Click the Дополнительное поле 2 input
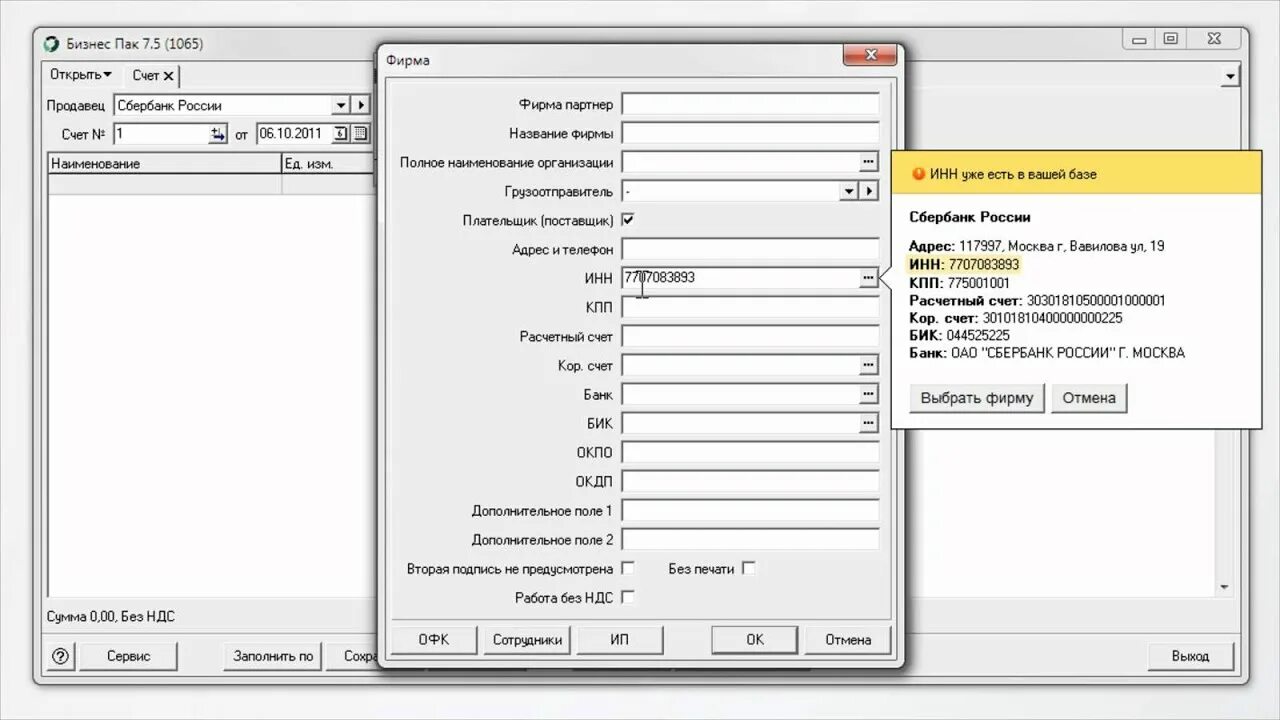The image size is (1280, 720). point(750,539)
